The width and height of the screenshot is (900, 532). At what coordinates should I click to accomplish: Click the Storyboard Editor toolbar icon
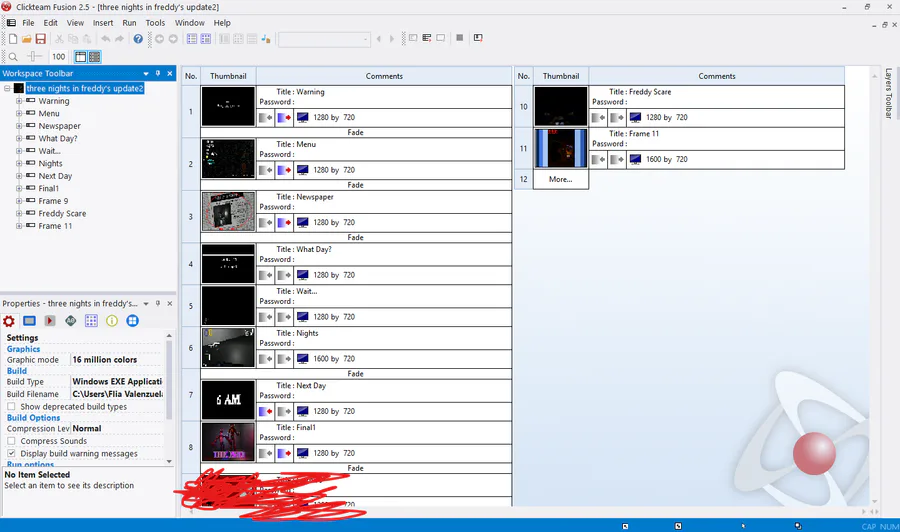point(192,38)
